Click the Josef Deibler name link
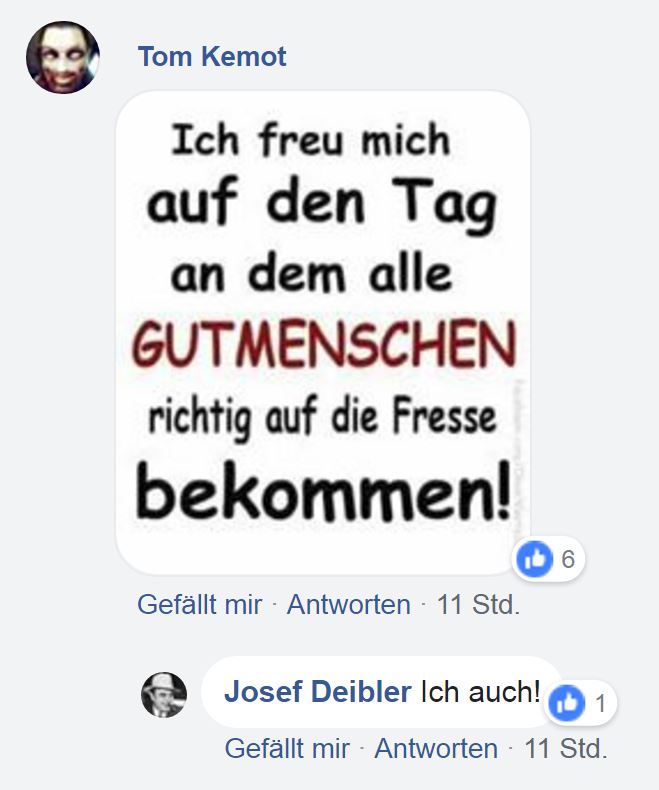 click(x=317, y=691)
